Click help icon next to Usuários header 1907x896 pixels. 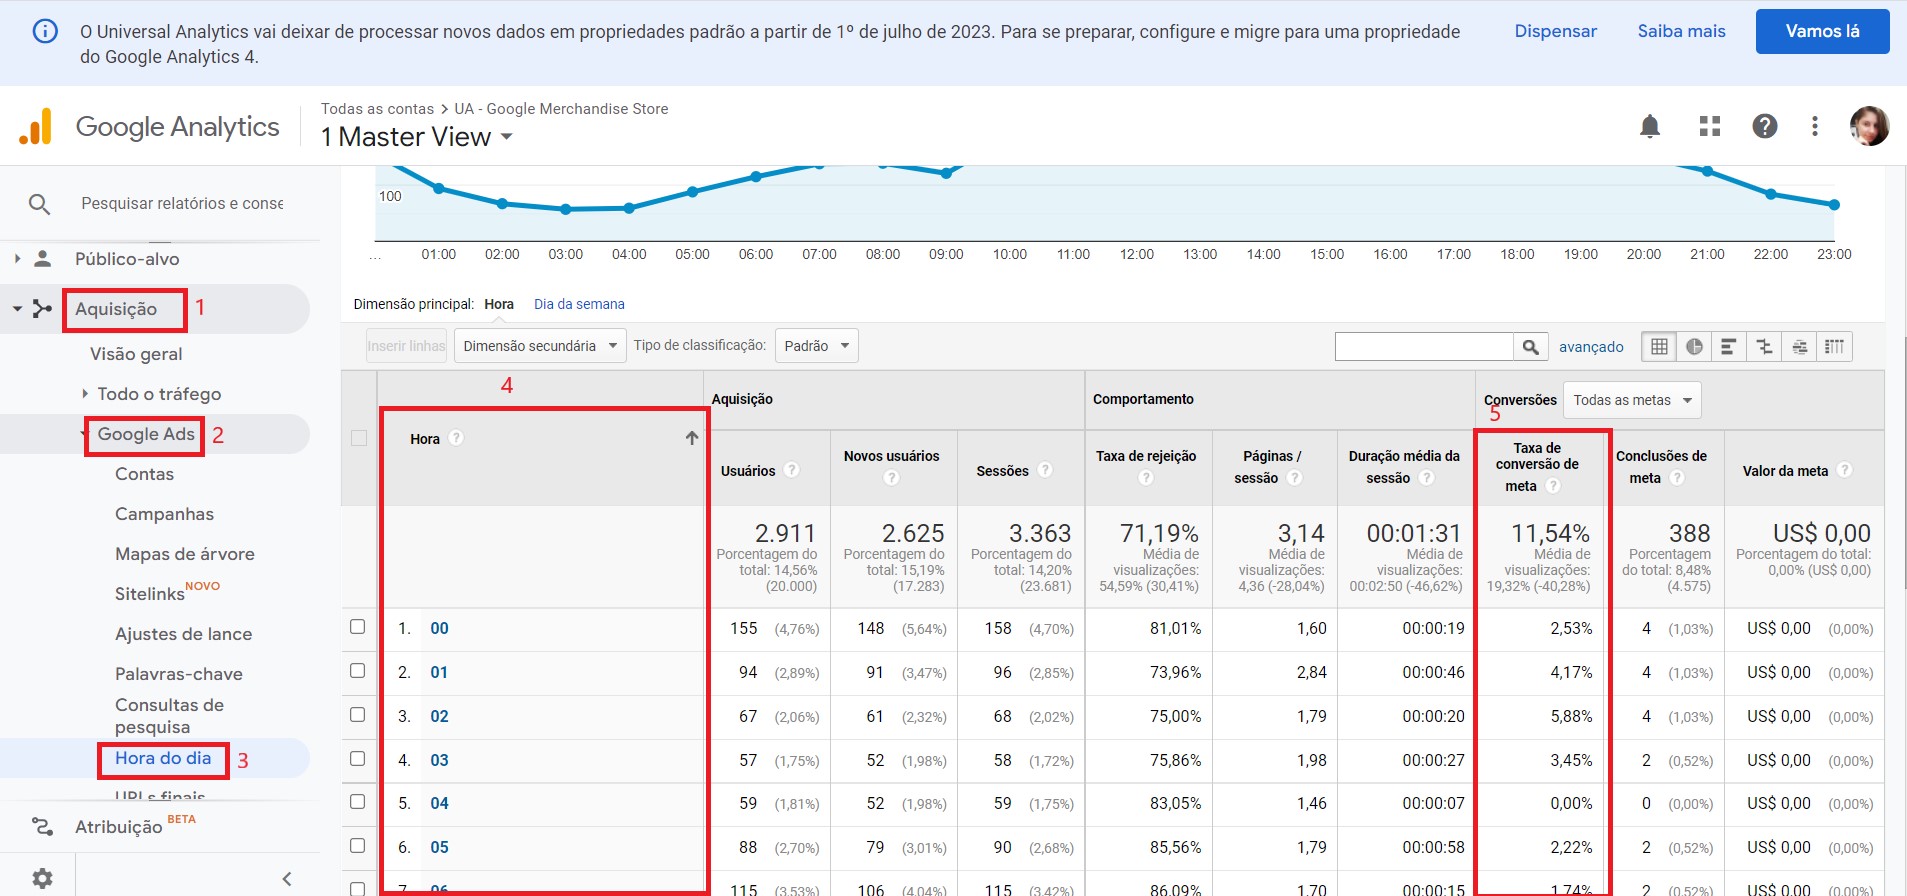[791, 470]
